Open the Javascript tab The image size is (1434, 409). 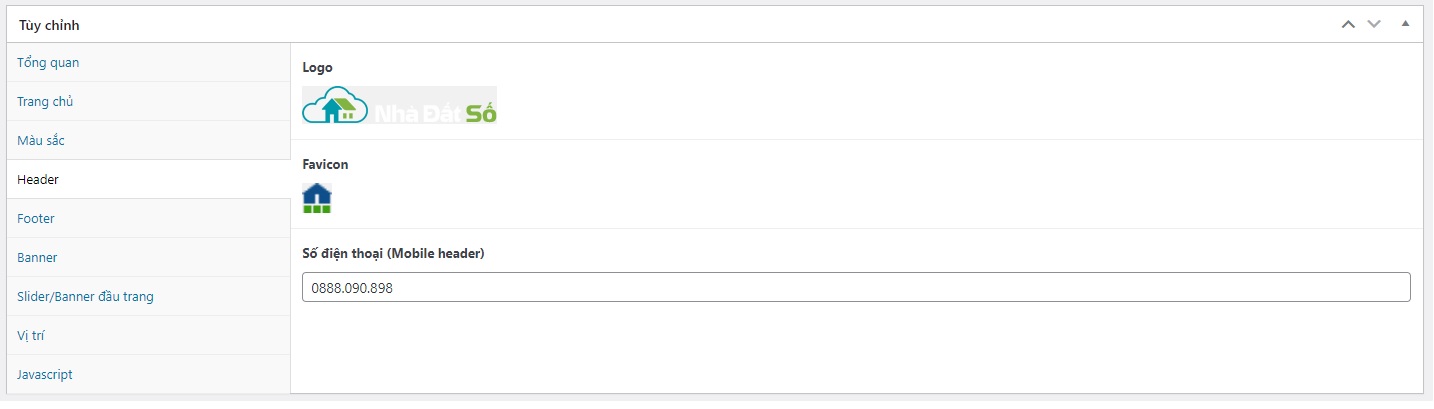coord(45,375)
